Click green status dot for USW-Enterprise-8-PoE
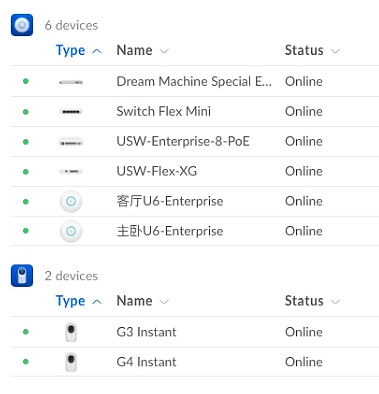 tap(26, 142)
